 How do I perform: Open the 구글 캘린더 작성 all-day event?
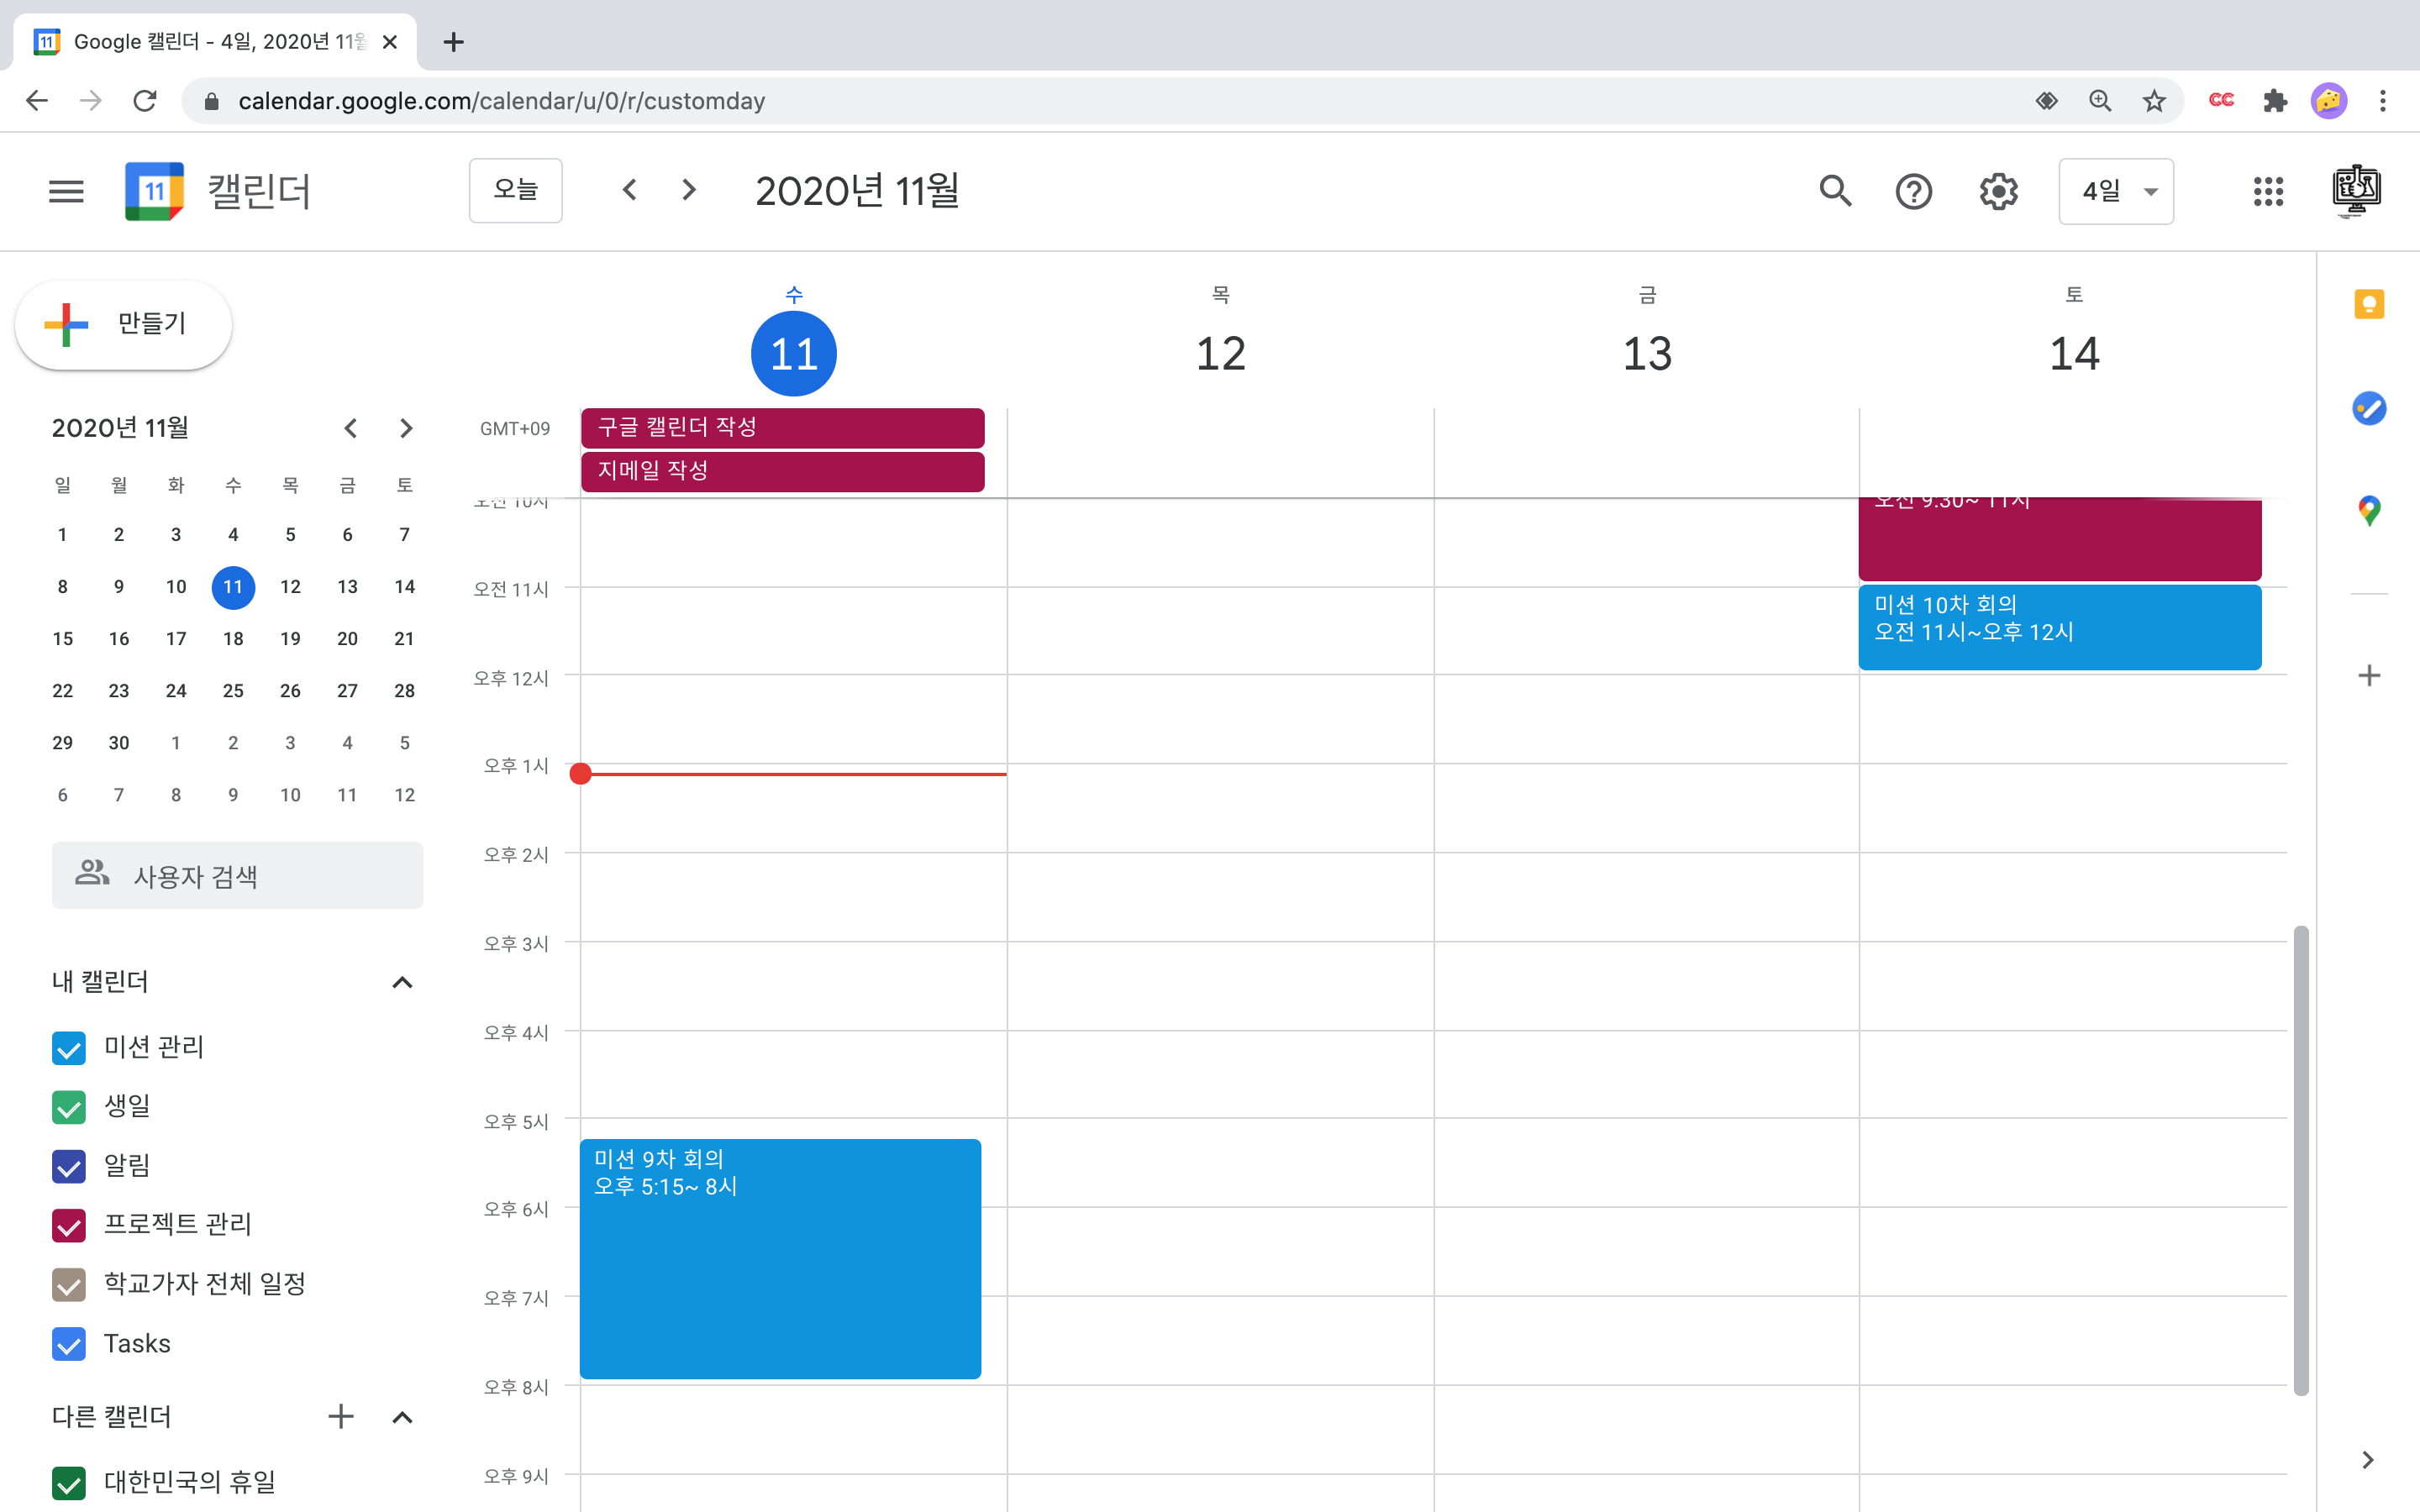click(x=782, y=428)
